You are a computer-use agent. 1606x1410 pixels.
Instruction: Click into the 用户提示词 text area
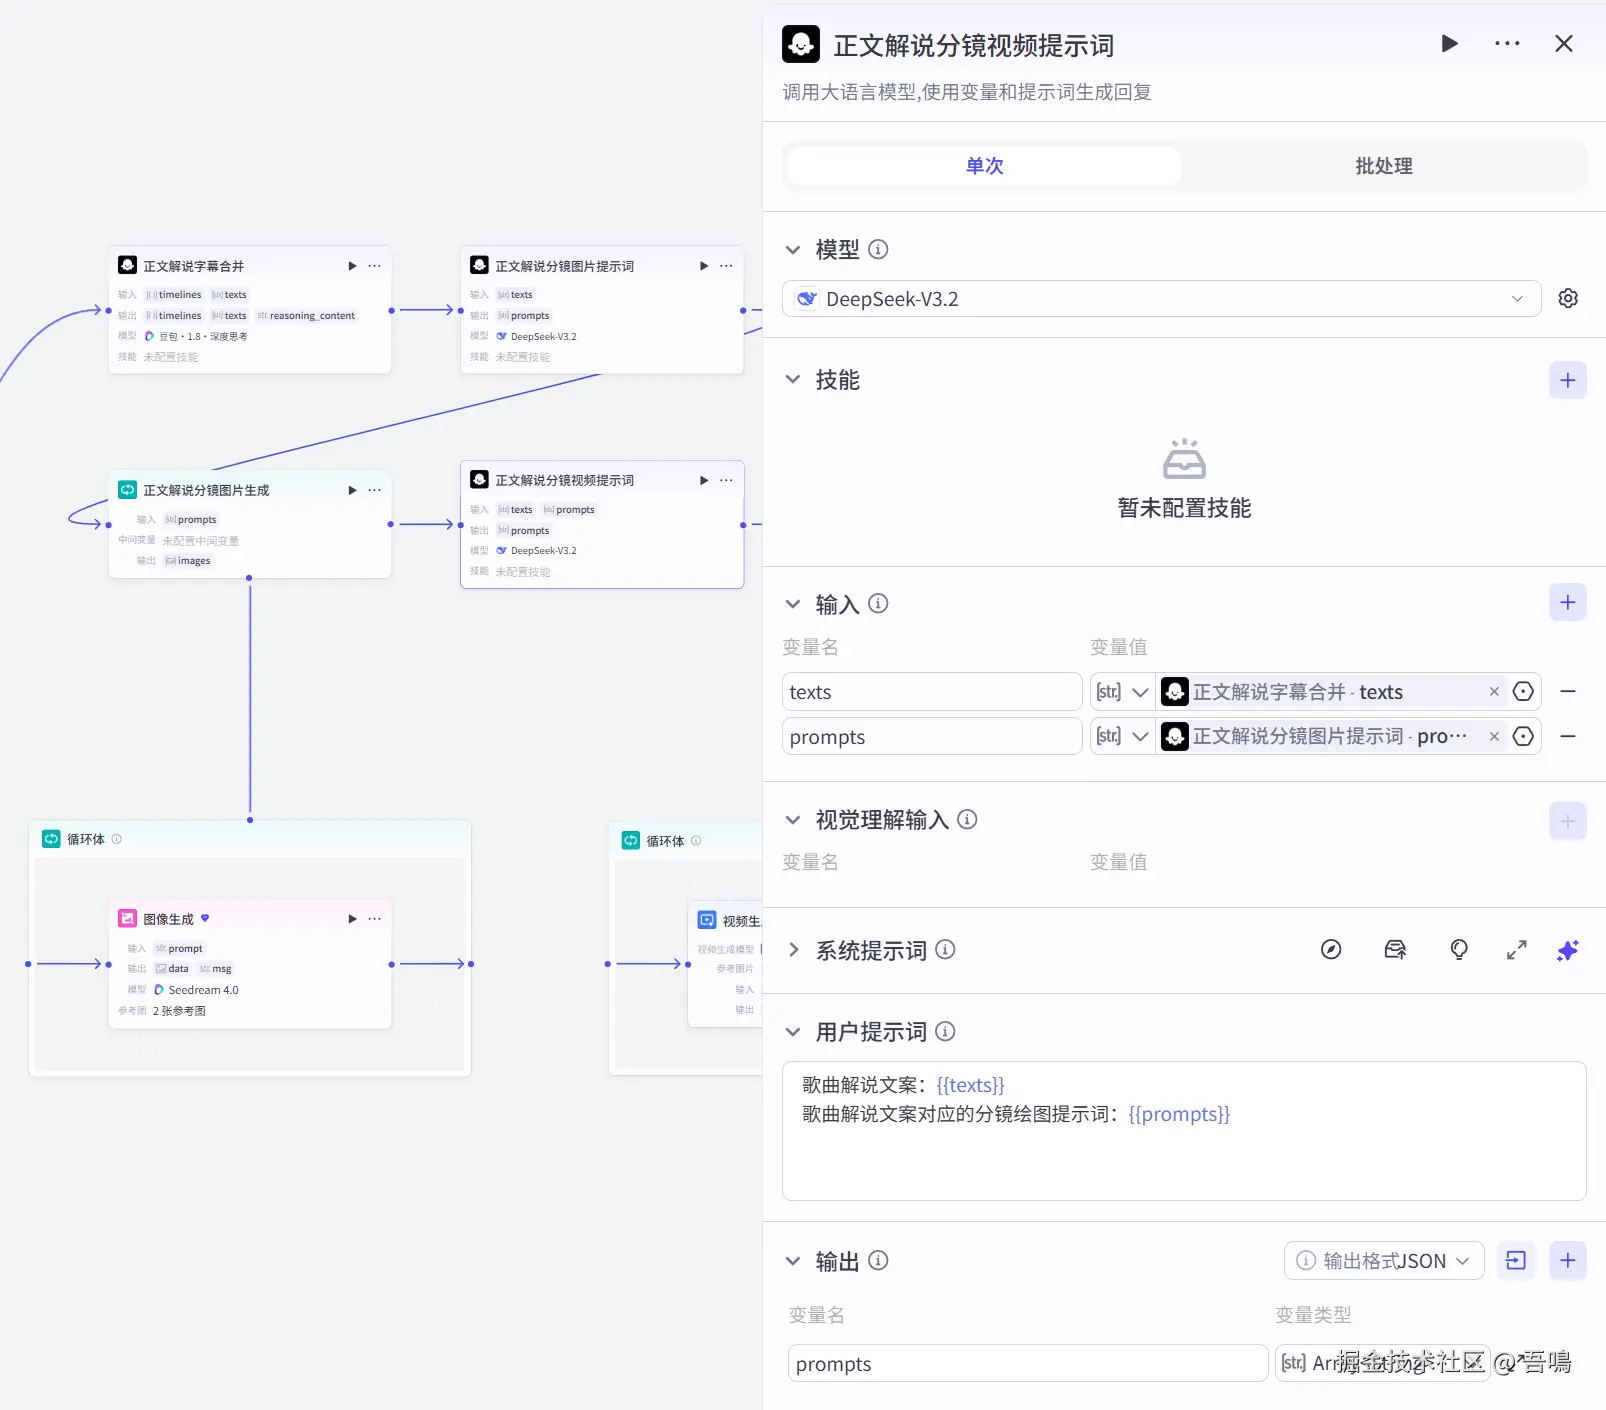1184,1131
